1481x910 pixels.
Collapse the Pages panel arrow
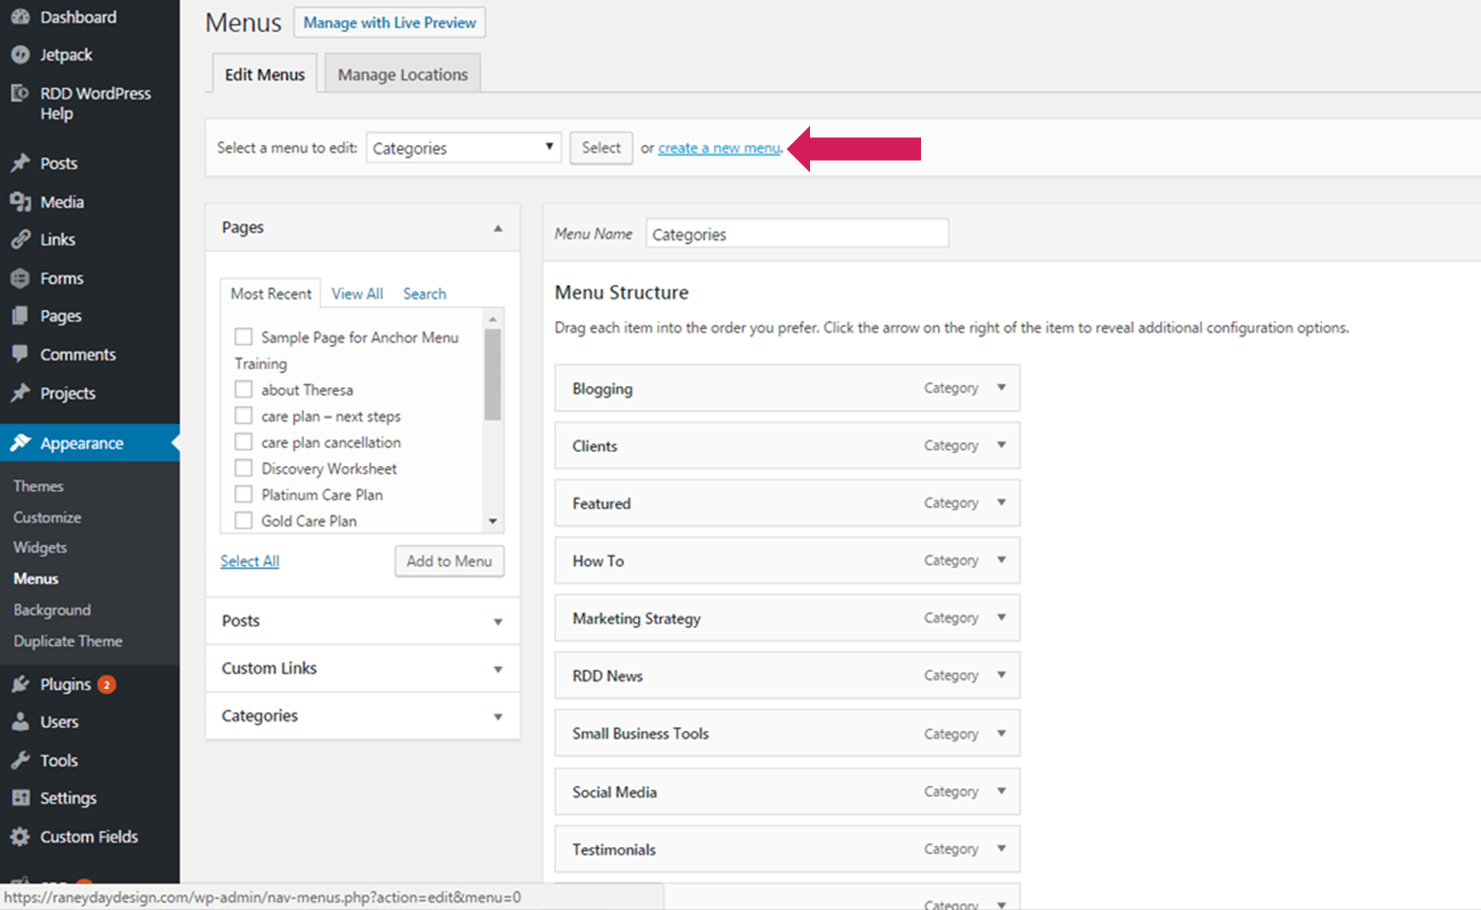coord(498,228)
